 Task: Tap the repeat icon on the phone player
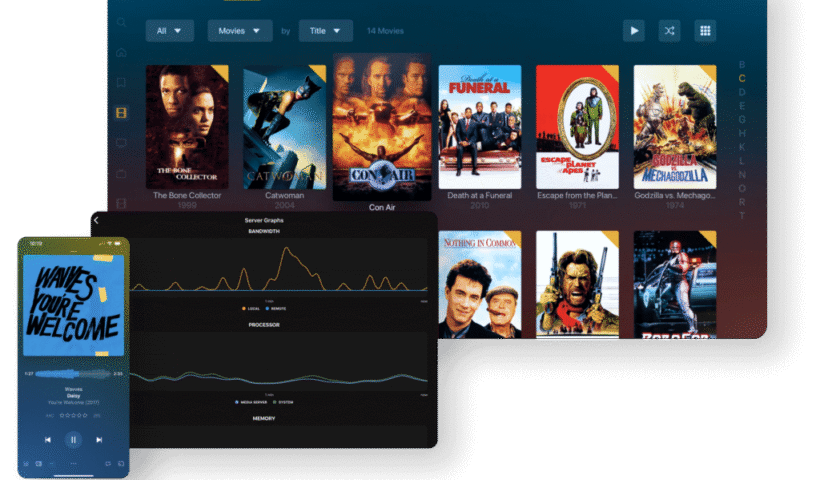pos(108,464)
